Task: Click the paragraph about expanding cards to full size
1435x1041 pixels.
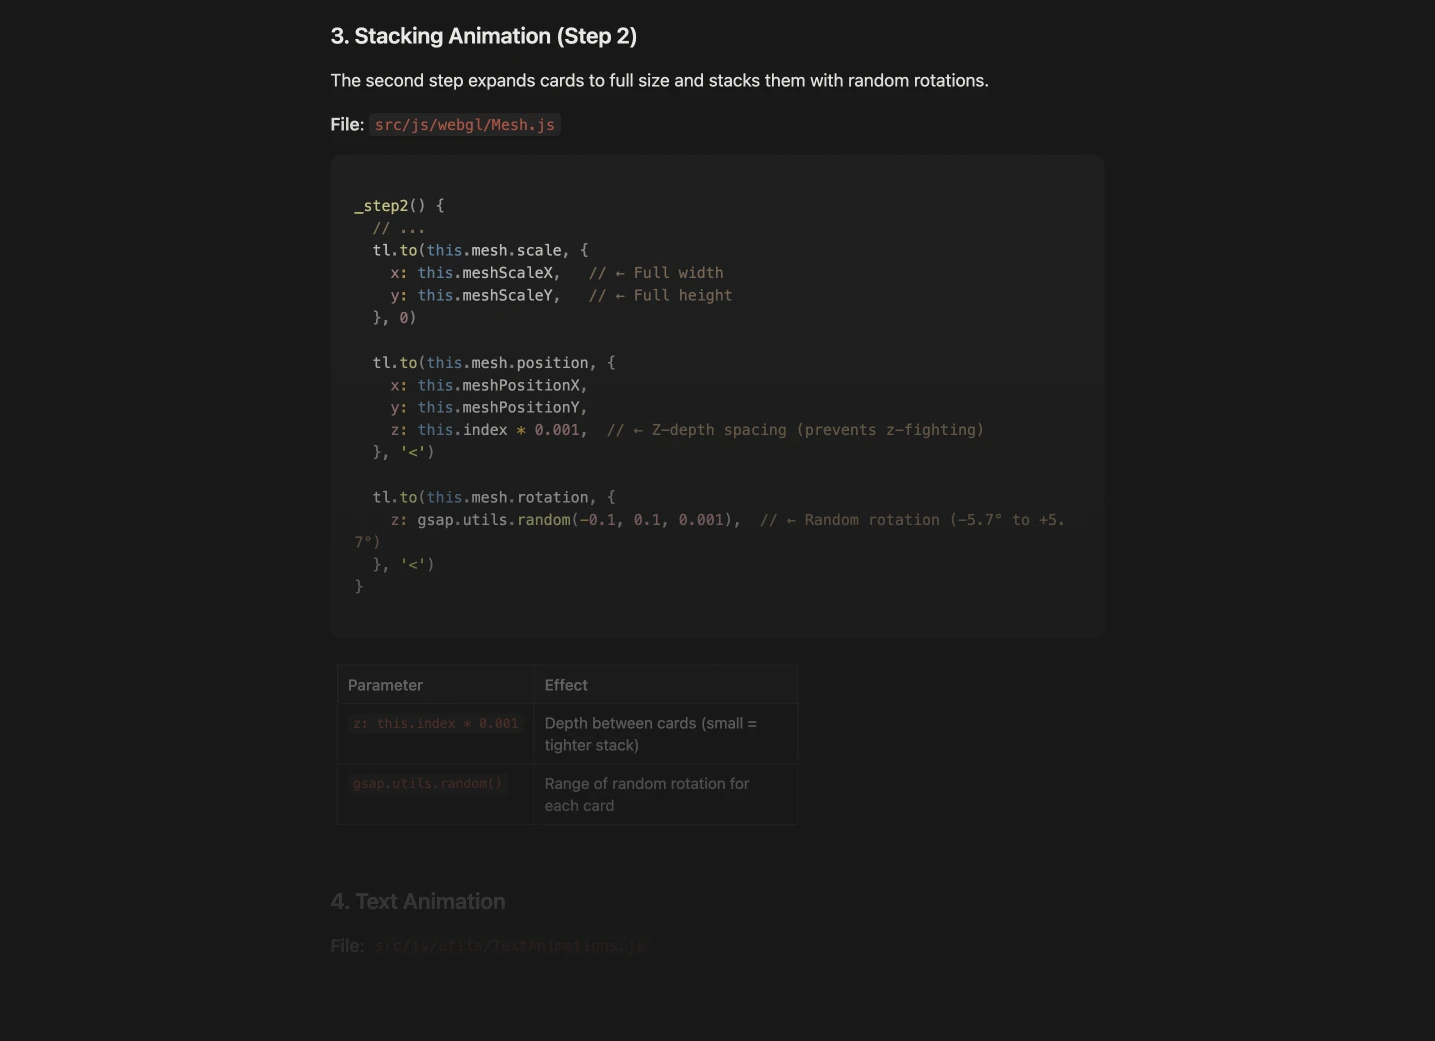Action: tap(659, 80)
